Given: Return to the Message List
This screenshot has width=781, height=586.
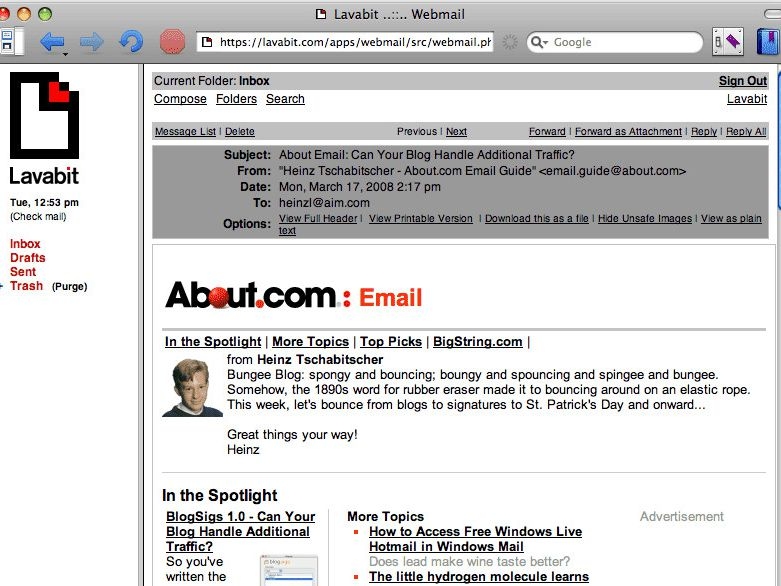Looking at the screenshot, I should [185, 131].
